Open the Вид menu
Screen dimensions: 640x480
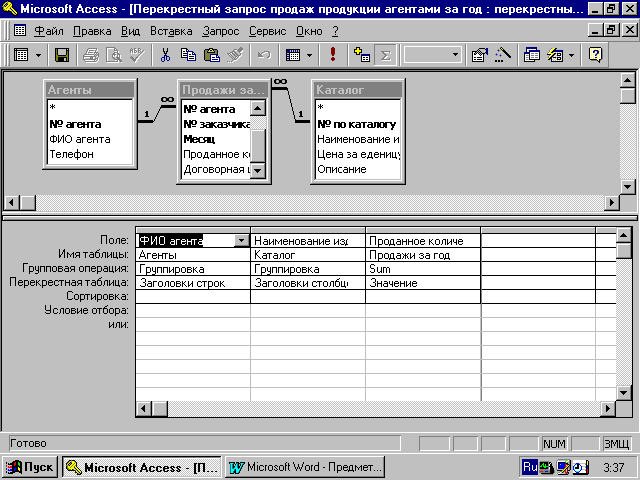[x=130, y=31]
